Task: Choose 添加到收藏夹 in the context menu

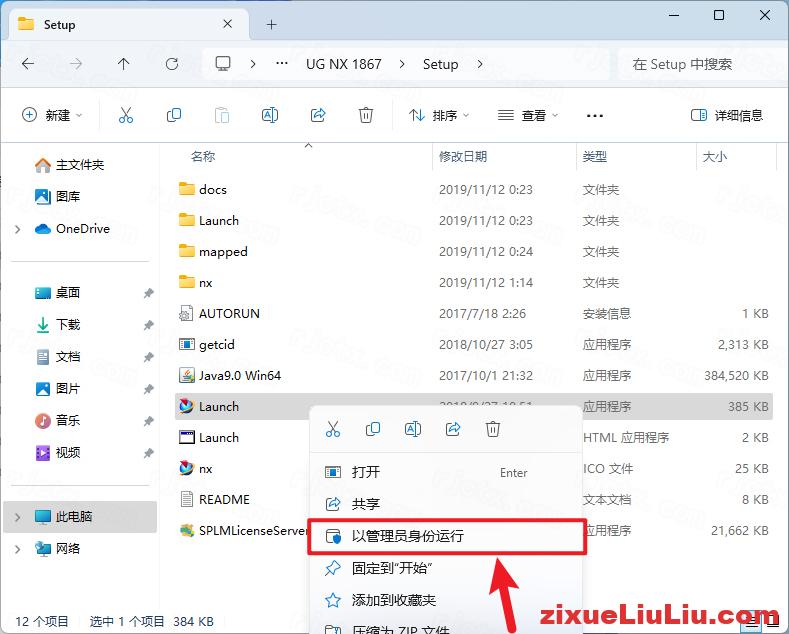Action: pyautogui.click(x=445, y=600)
